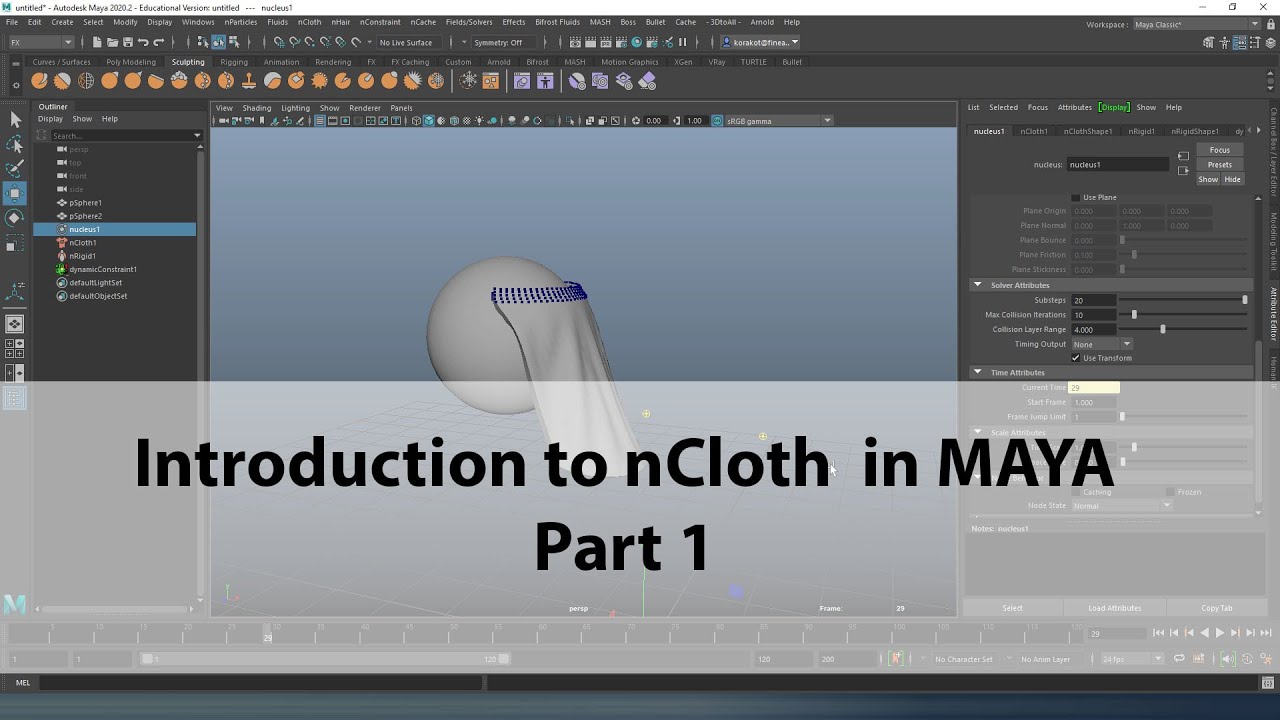Undo last action with toolbar arrow
1280x720 pixels.
143,42
